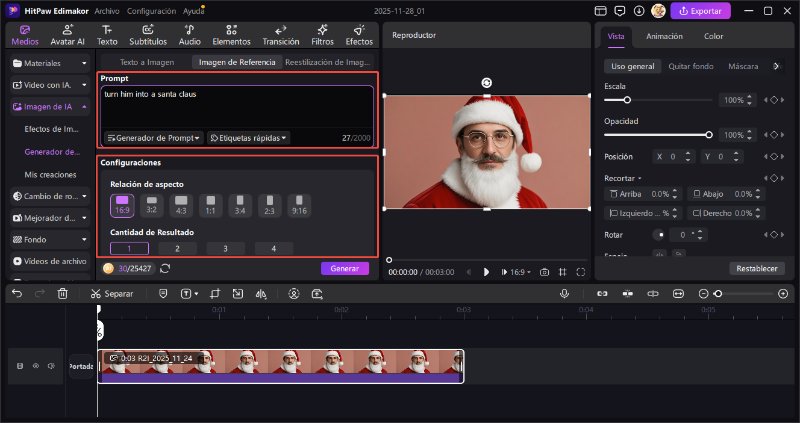
Task: Undo the last action
Action: point(17,294)
